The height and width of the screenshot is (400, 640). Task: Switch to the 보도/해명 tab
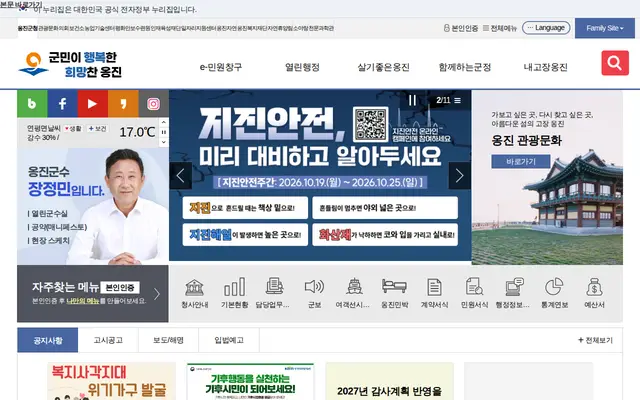[168, 340]
